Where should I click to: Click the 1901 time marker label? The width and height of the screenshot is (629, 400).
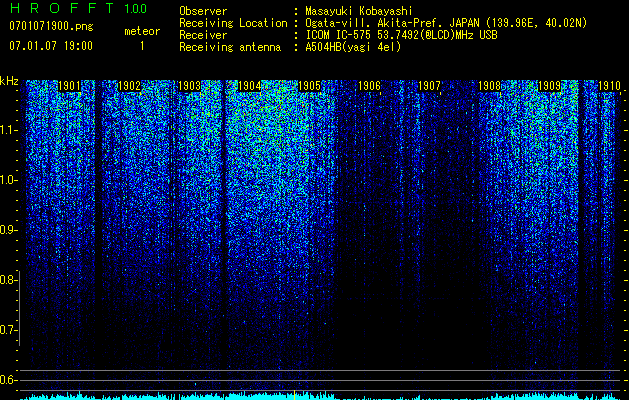pyautogui.click(x=69, y=86)
